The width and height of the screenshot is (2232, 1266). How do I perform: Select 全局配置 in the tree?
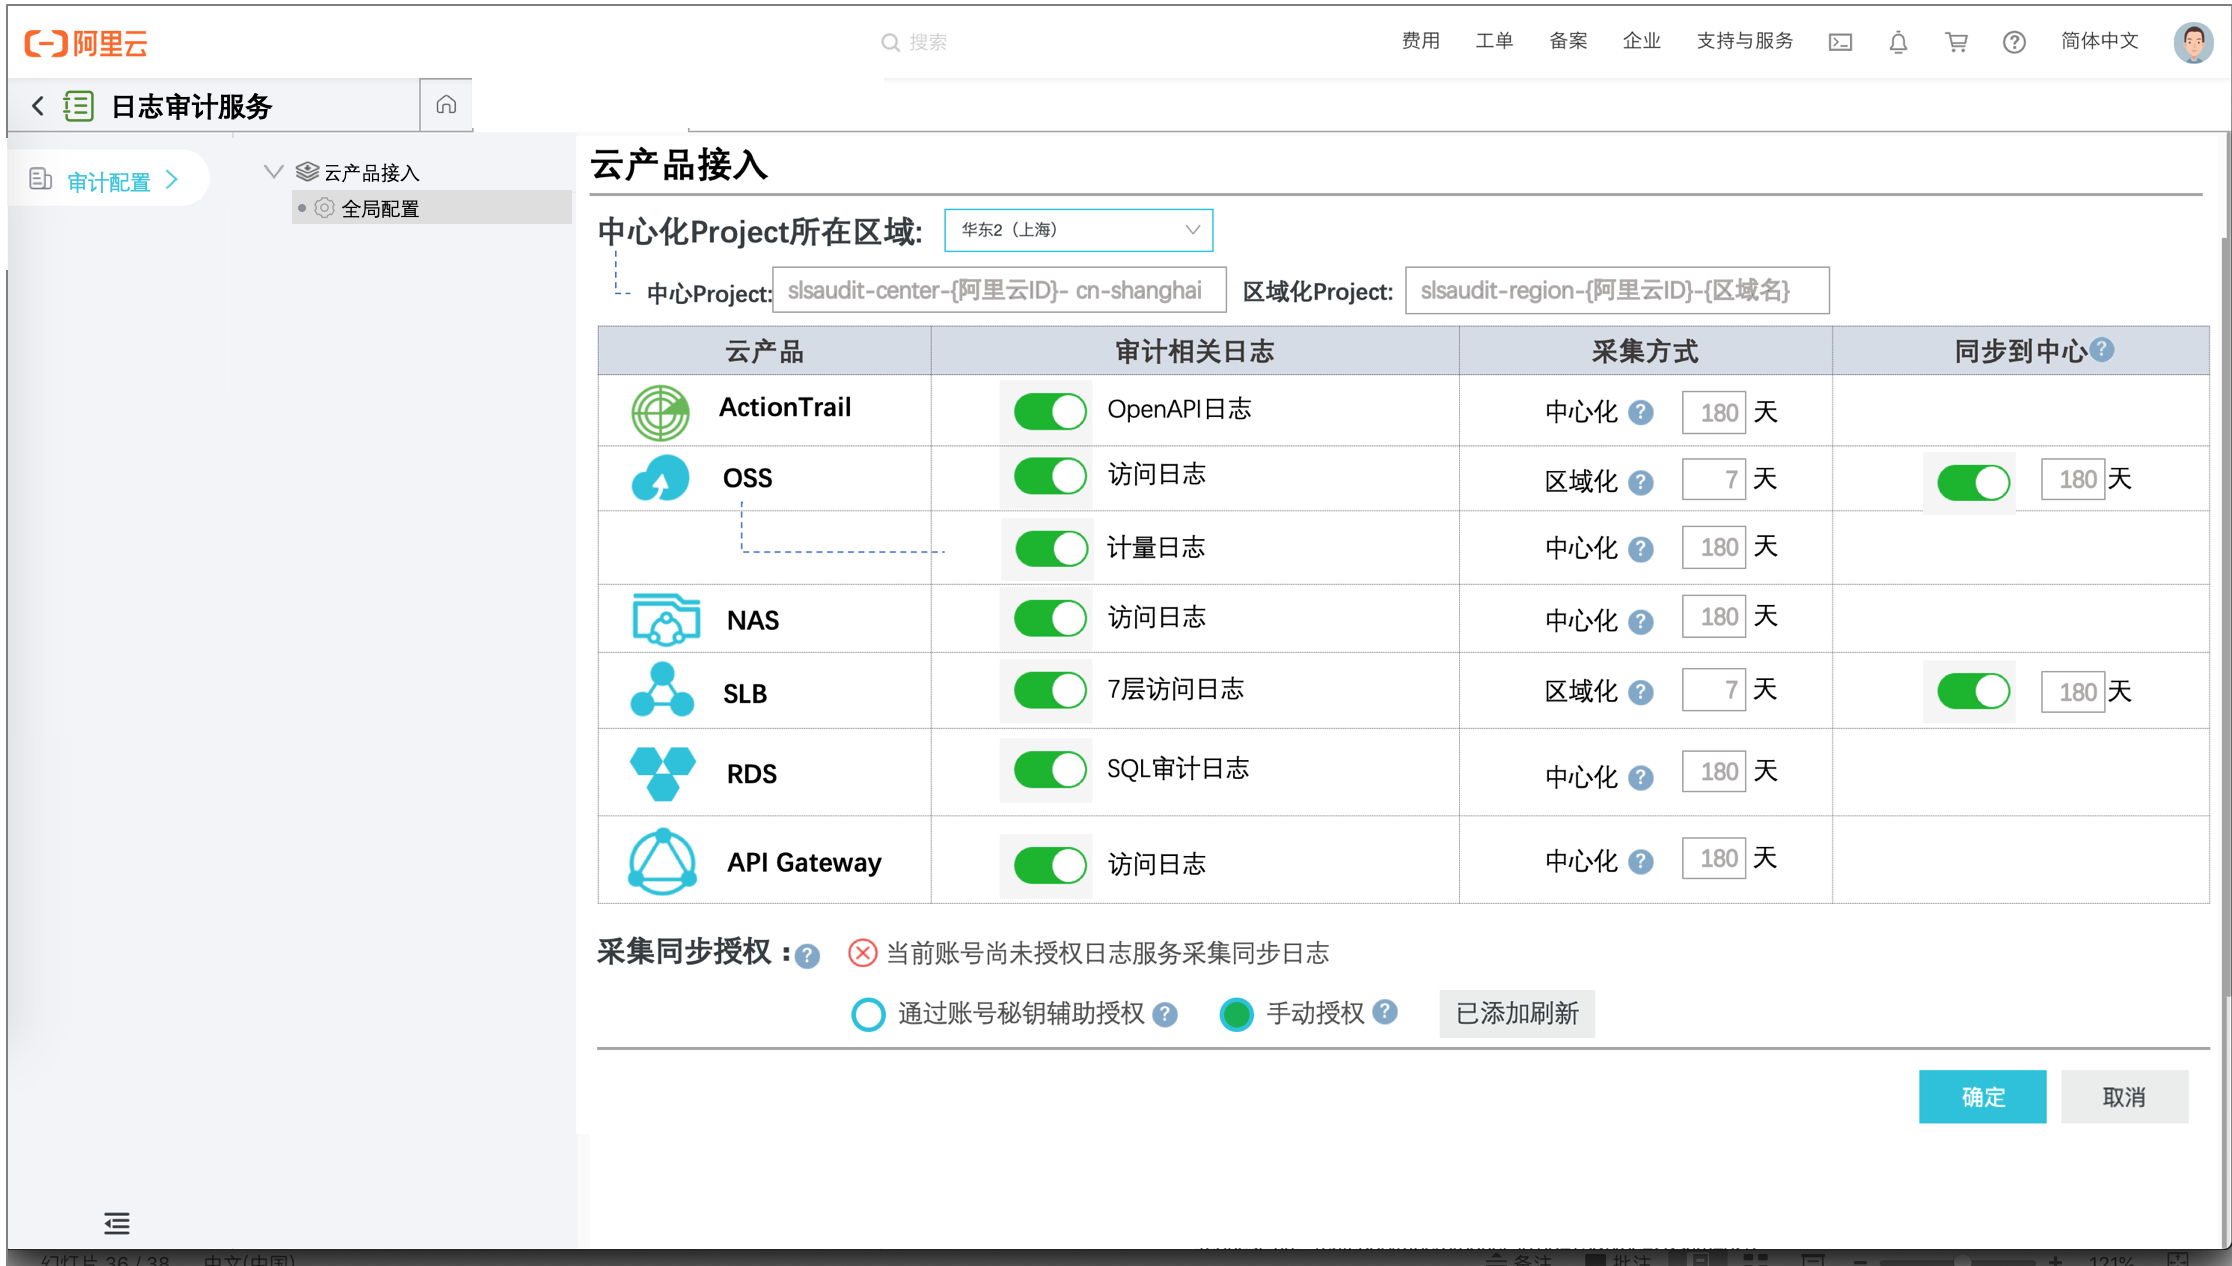431,208
